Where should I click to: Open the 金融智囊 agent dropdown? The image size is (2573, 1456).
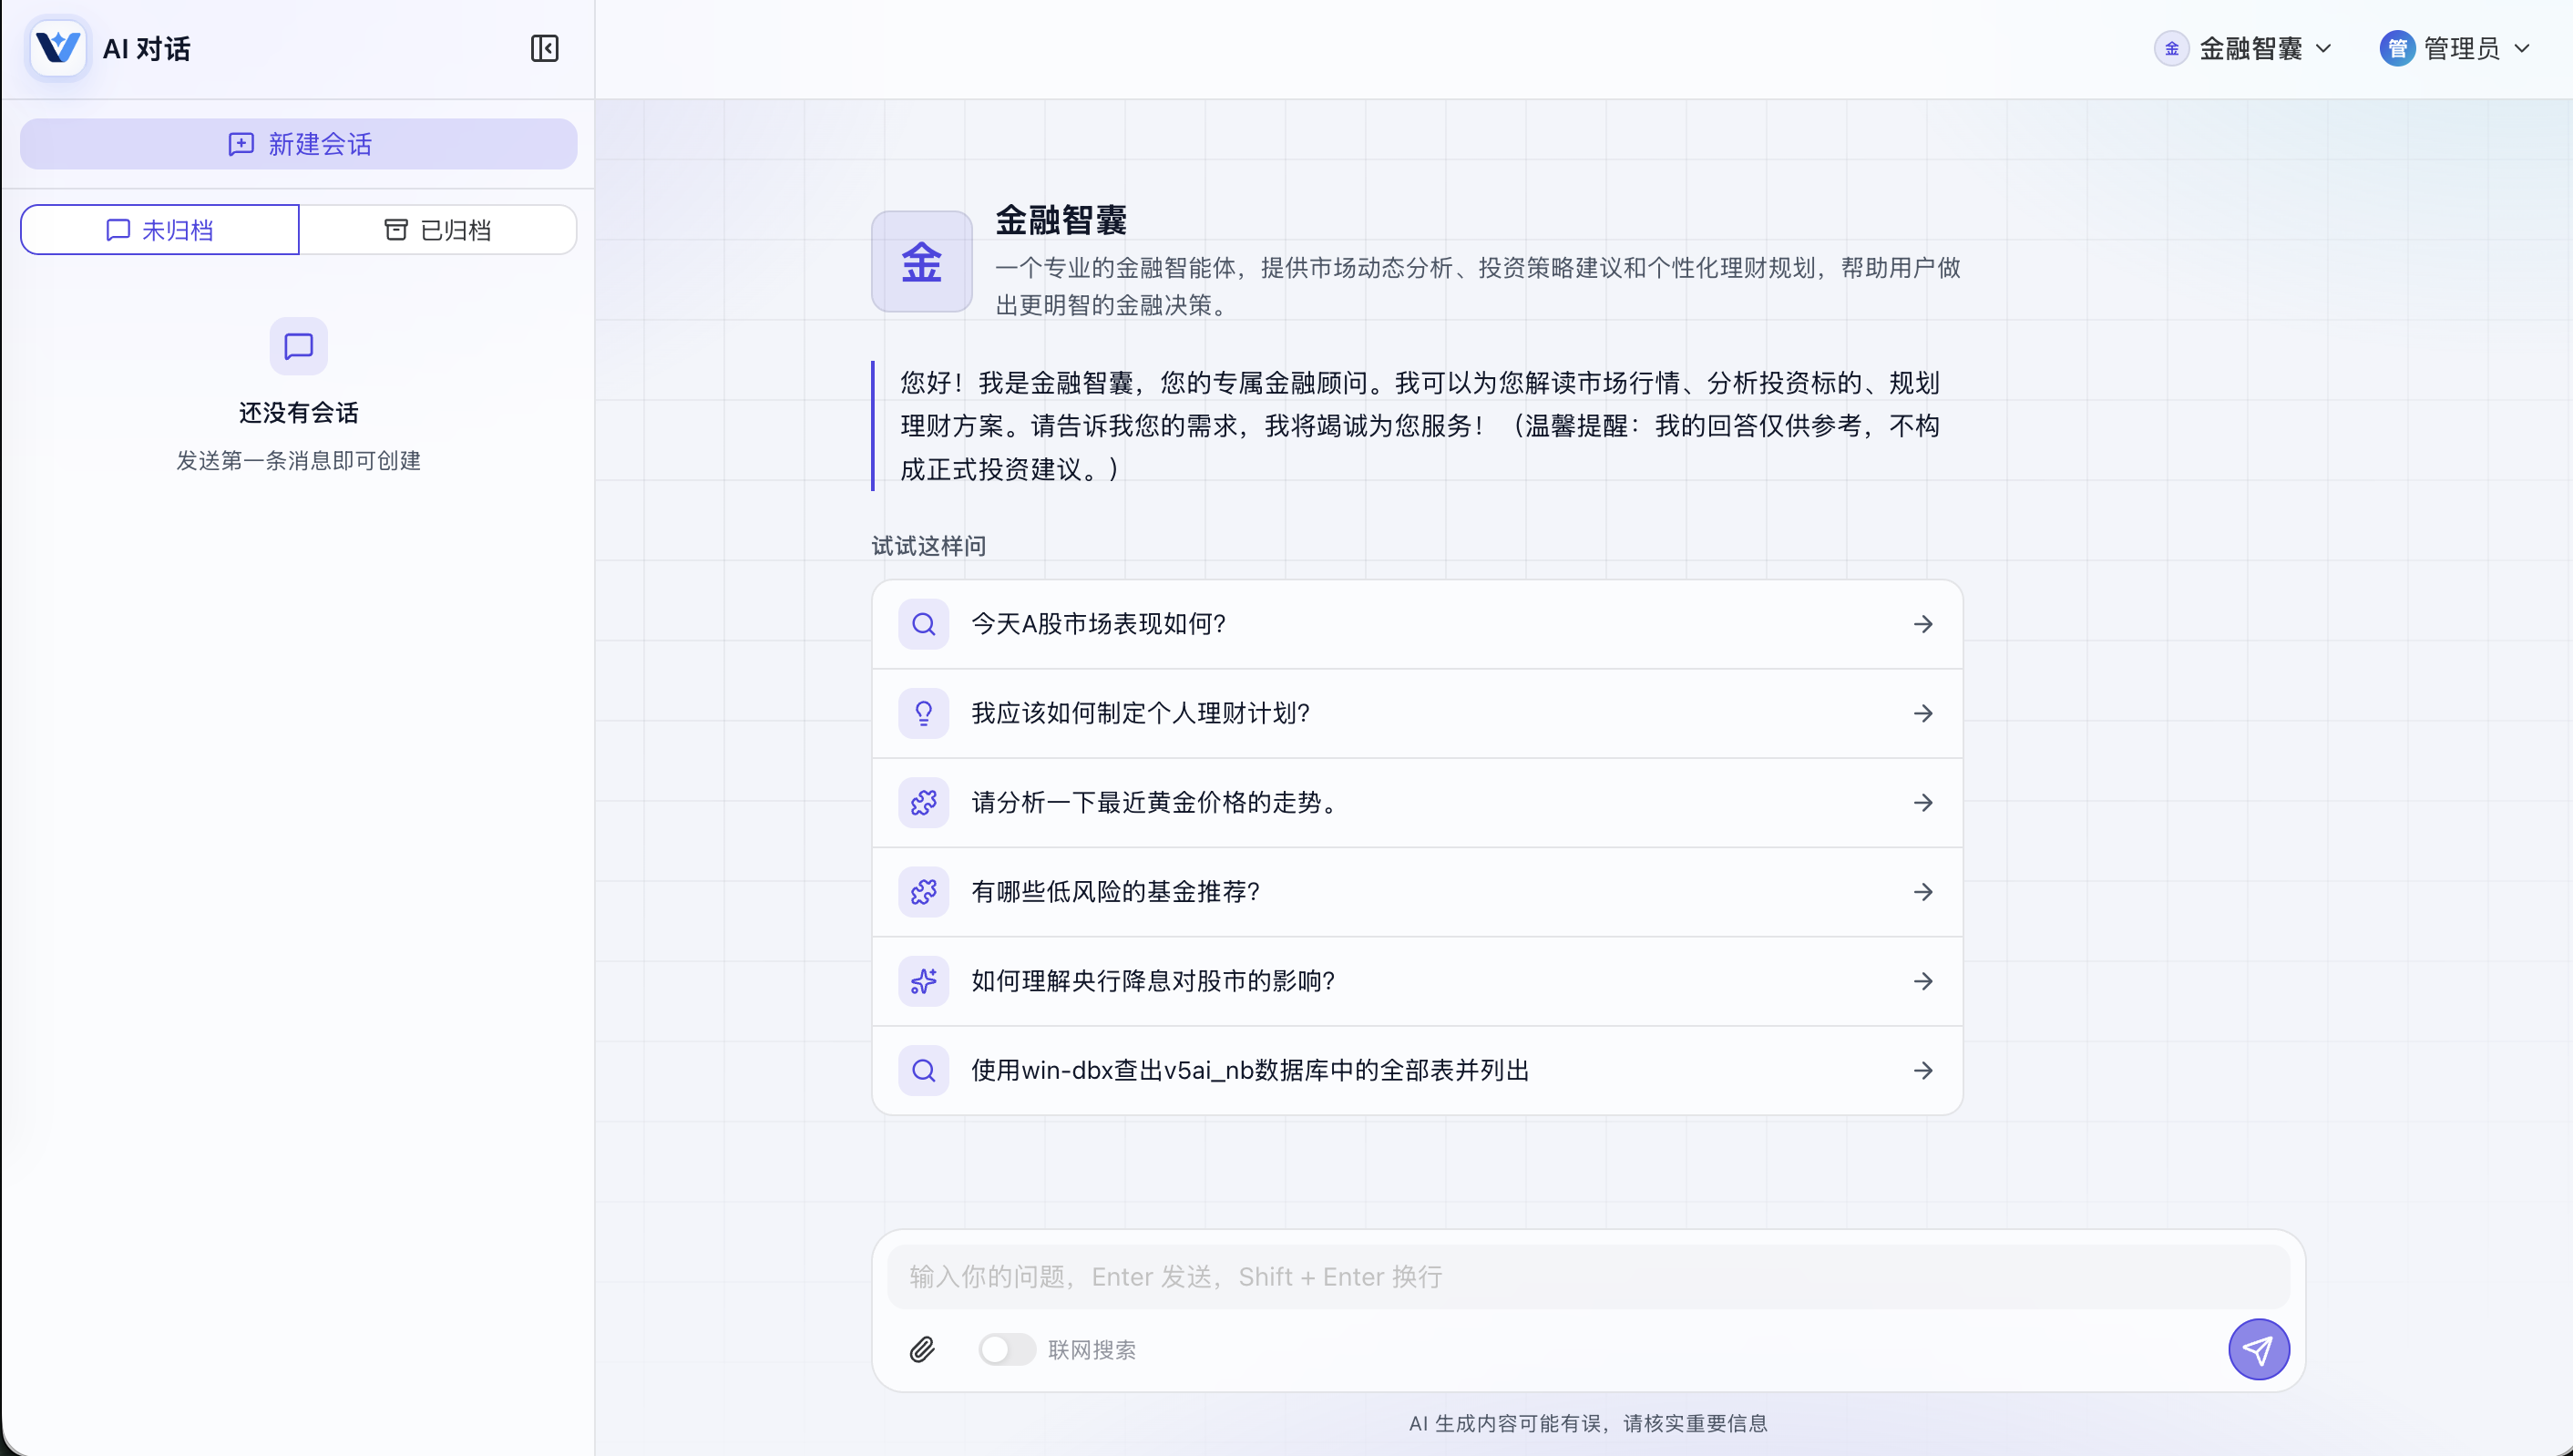tap(2244, 48)
